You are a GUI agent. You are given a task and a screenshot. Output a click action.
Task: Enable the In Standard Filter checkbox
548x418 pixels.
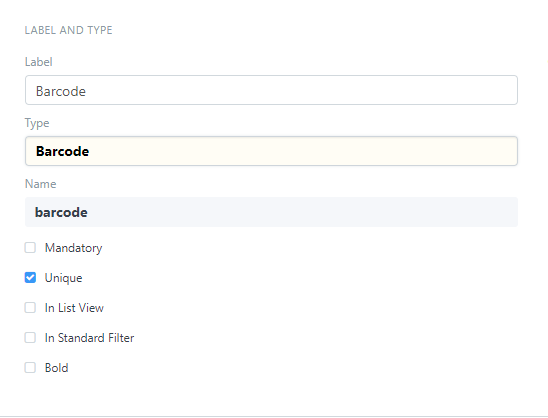(30, 338)
